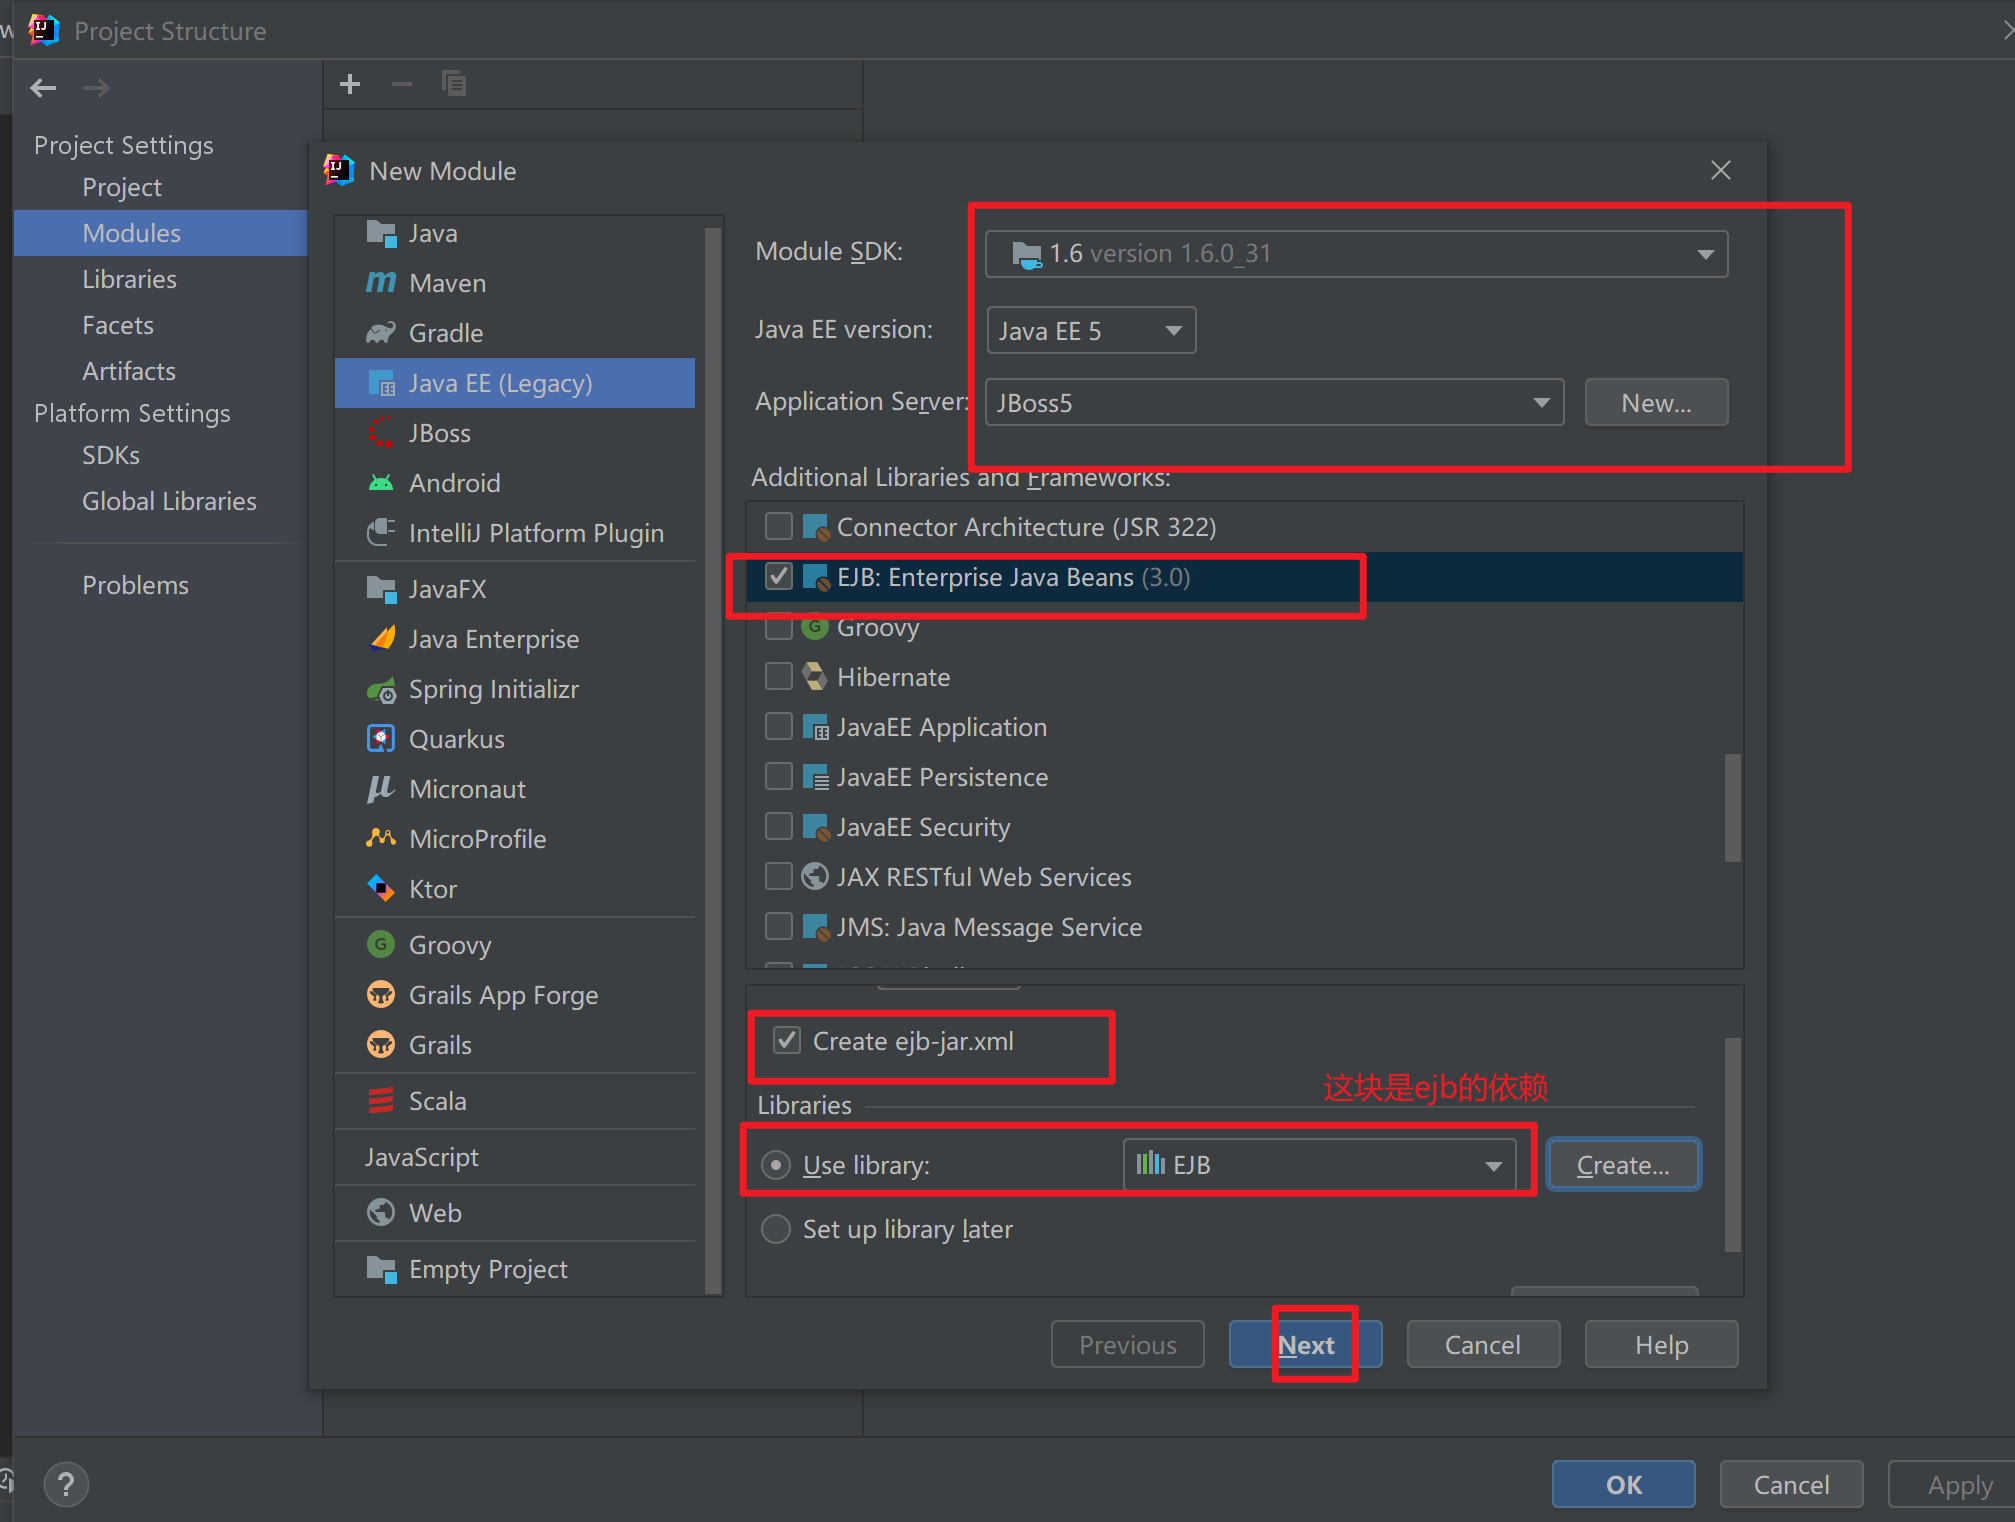Click the Help button
The height and width of the screenshot is (1522, 2015).
[1661, 1344]
